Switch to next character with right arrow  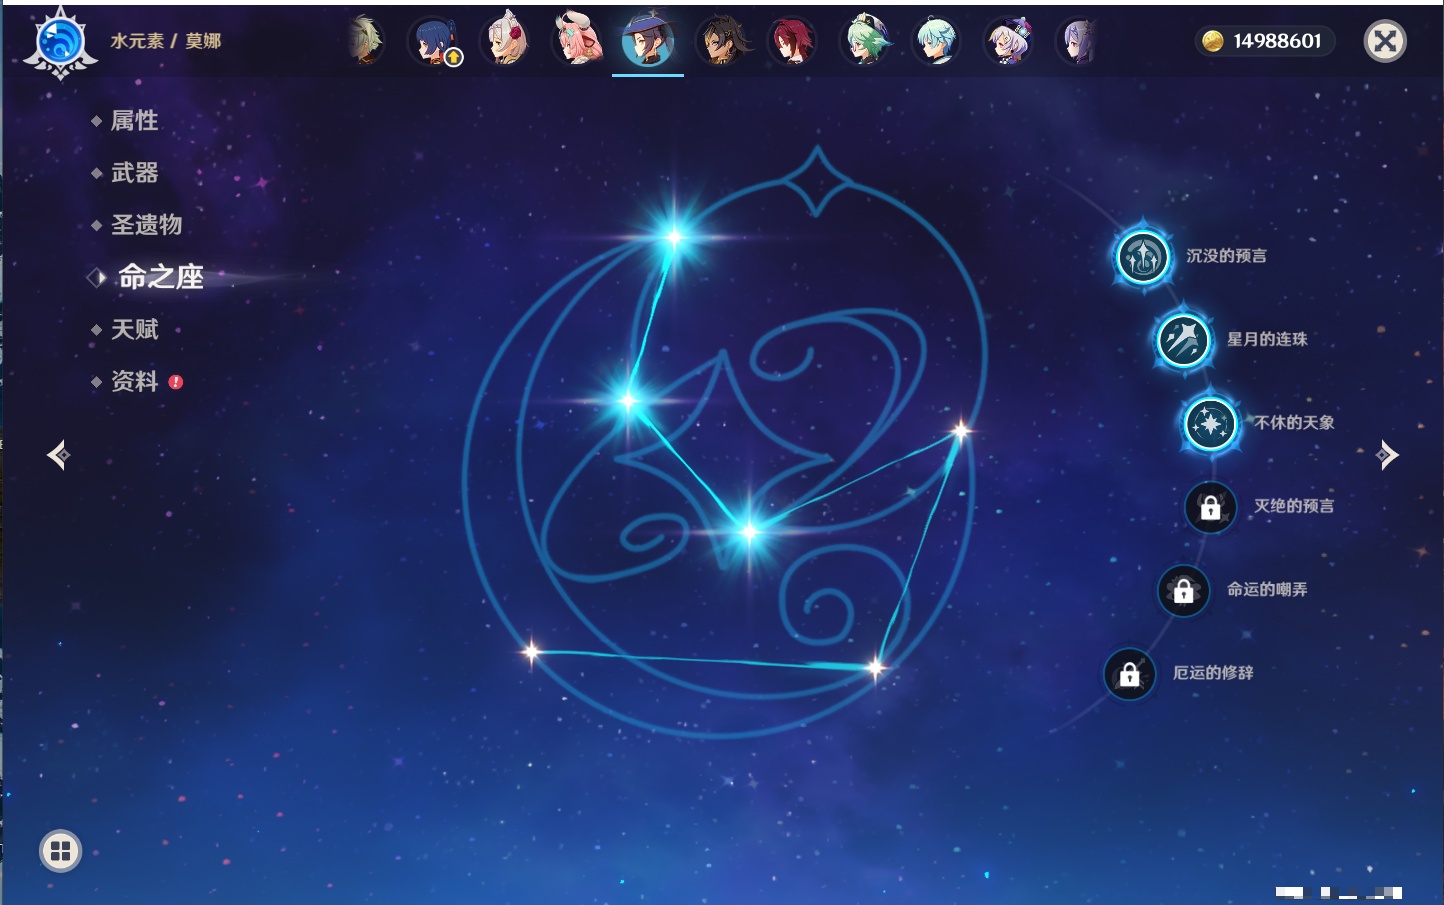point(1387,455)
